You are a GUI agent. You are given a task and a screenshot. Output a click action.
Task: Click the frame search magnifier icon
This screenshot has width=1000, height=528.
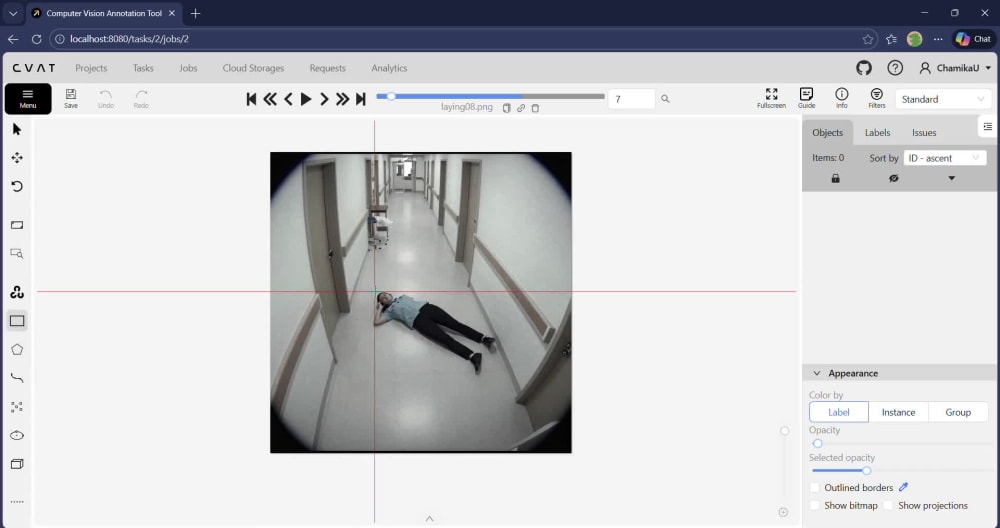[665, 99]
